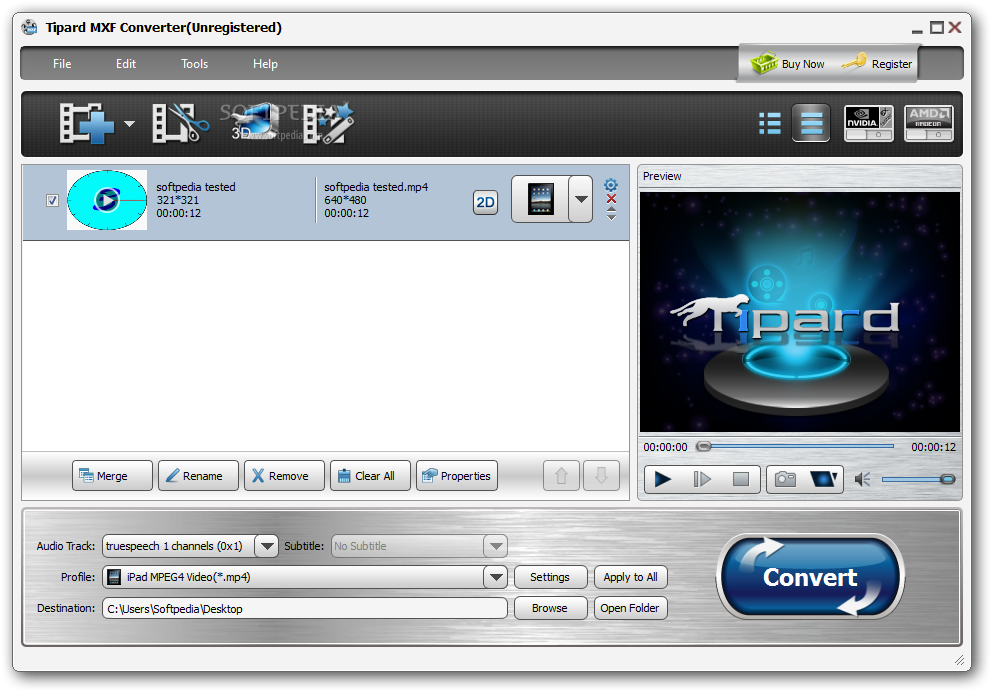Click the Browse button
Viewport: 992px width, 692px height.
(x=550, y=608)
